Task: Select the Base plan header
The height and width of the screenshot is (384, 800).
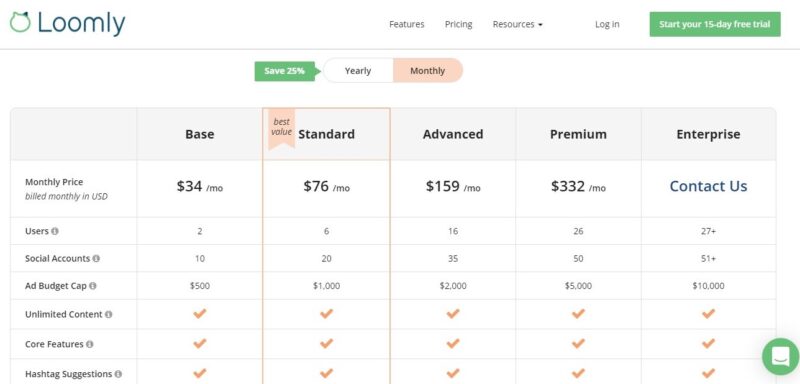Action: click(199, 134)
